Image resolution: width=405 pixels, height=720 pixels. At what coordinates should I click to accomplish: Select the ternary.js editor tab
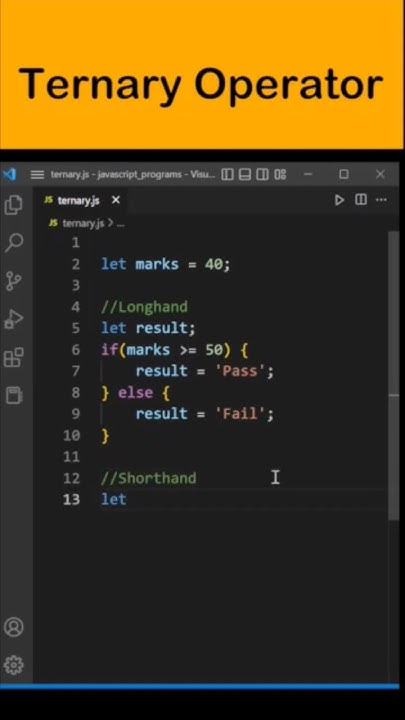point(79,201)
